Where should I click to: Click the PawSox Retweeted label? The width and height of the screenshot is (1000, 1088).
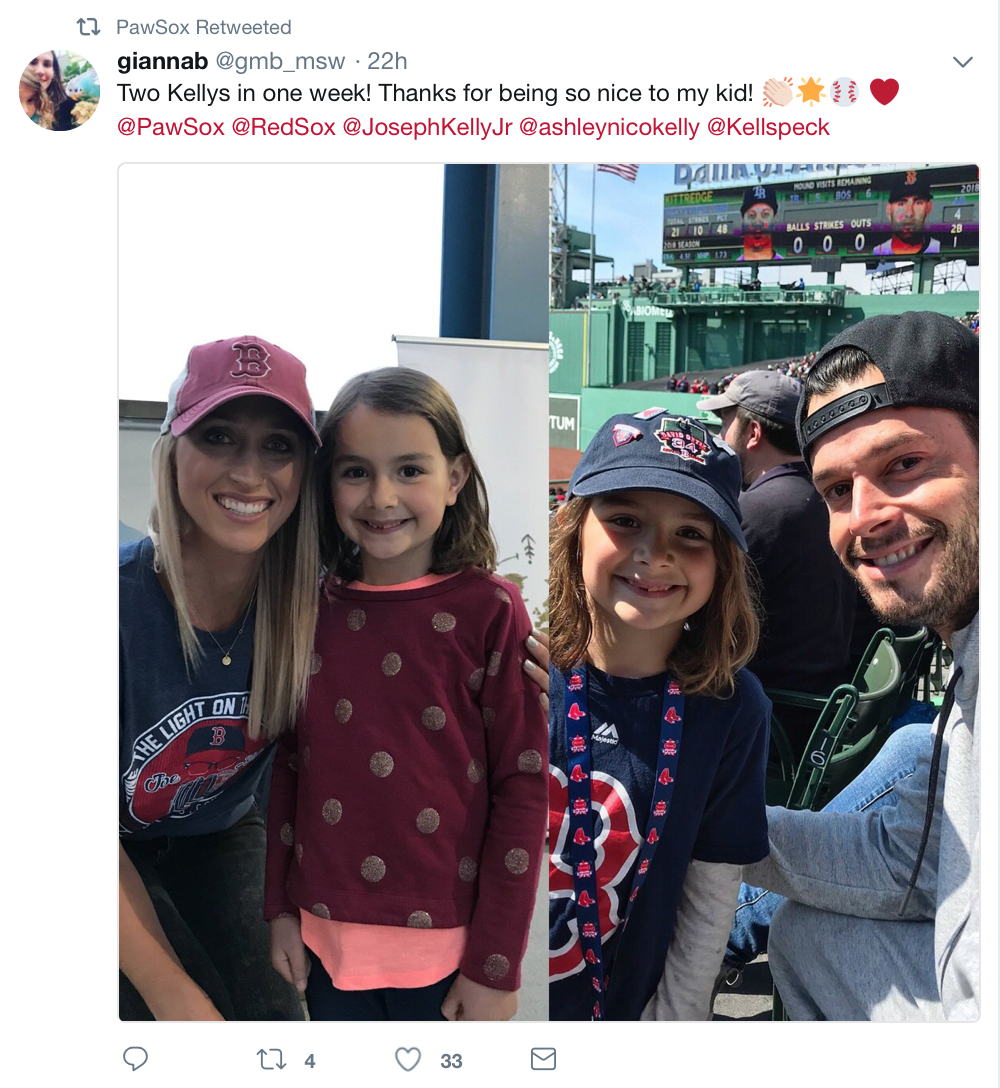(x=203, y=27)
